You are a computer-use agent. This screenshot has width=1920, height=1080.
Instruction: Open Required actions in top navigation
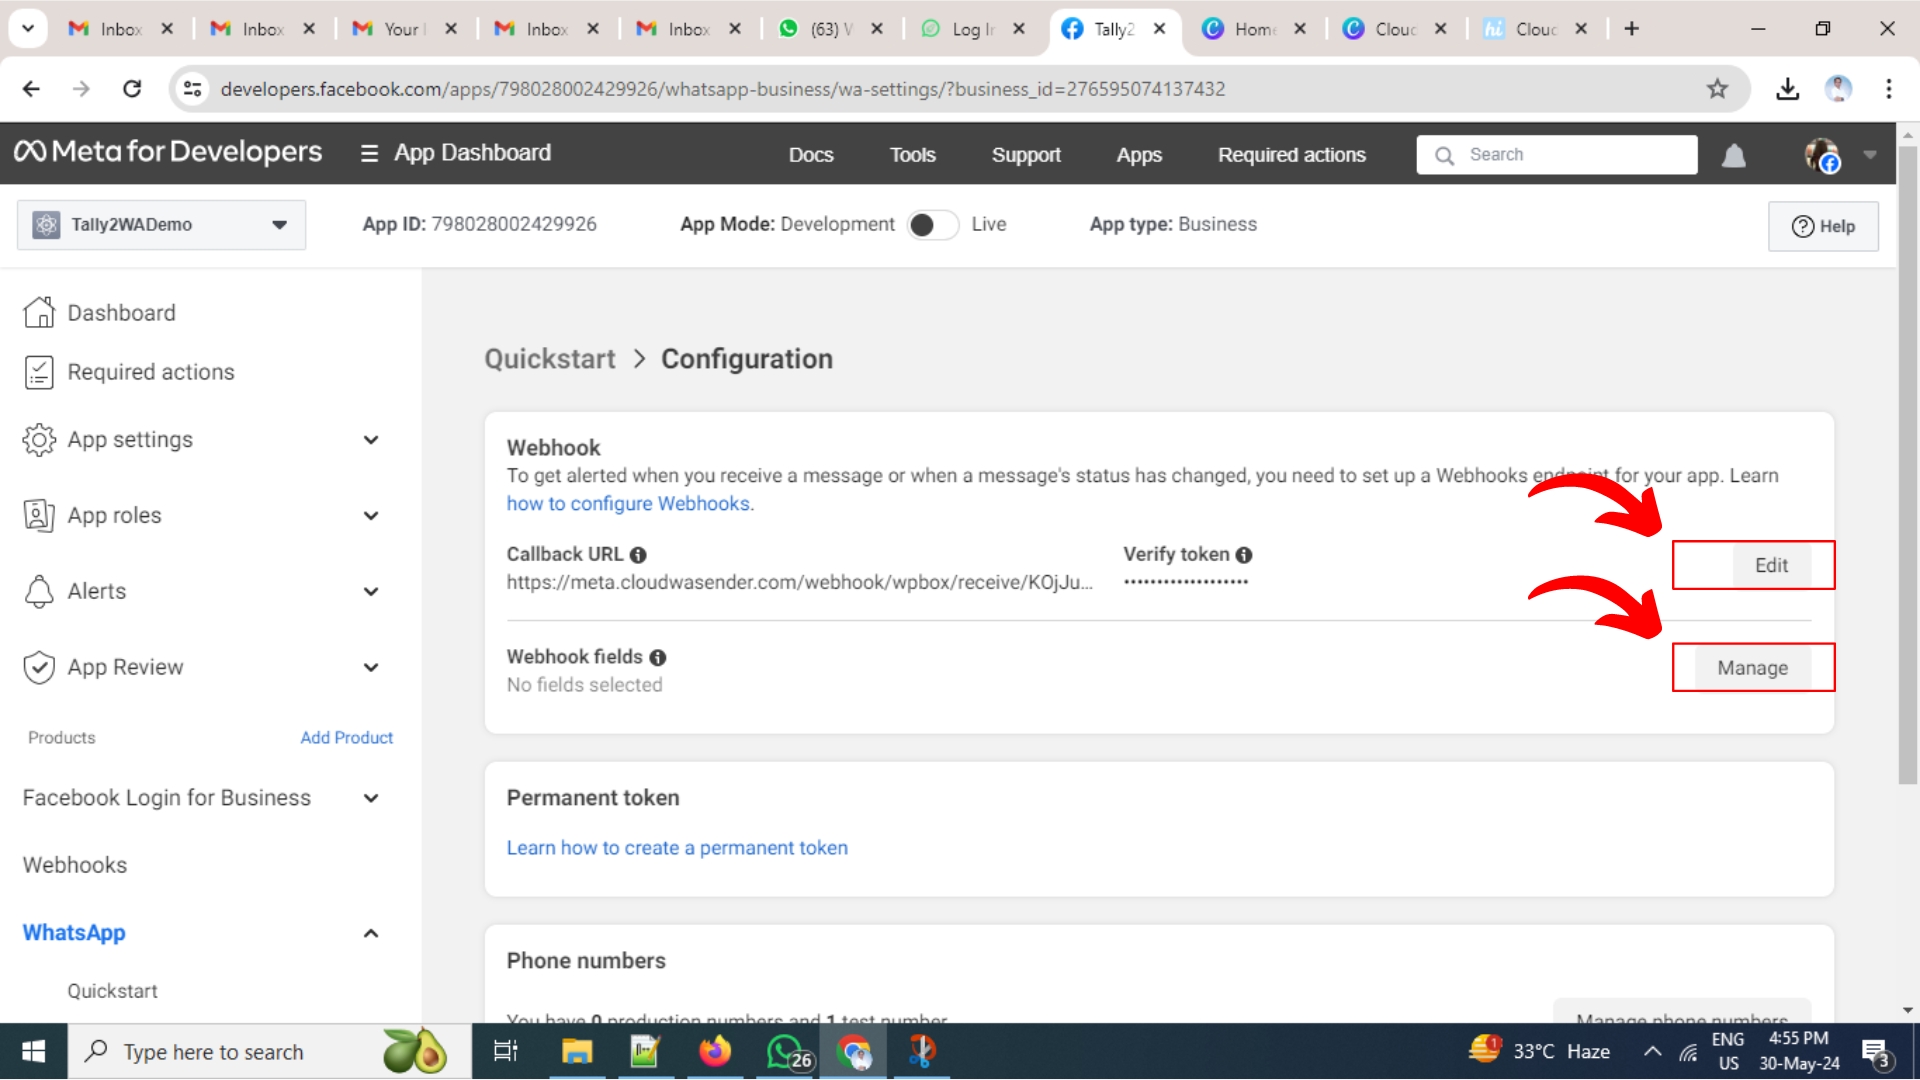coord(1292,155)
